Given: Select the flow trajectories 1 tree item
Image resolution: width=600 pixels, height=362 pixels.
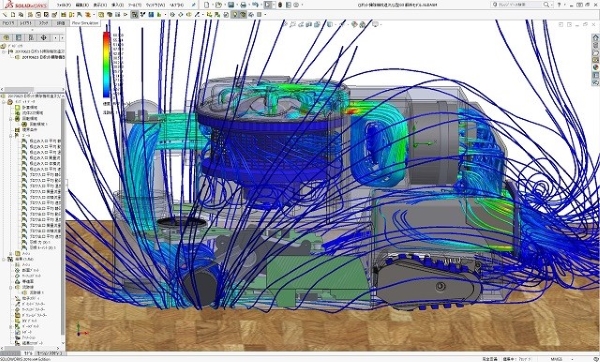Looking at the screenshot, I should [38, 292].
